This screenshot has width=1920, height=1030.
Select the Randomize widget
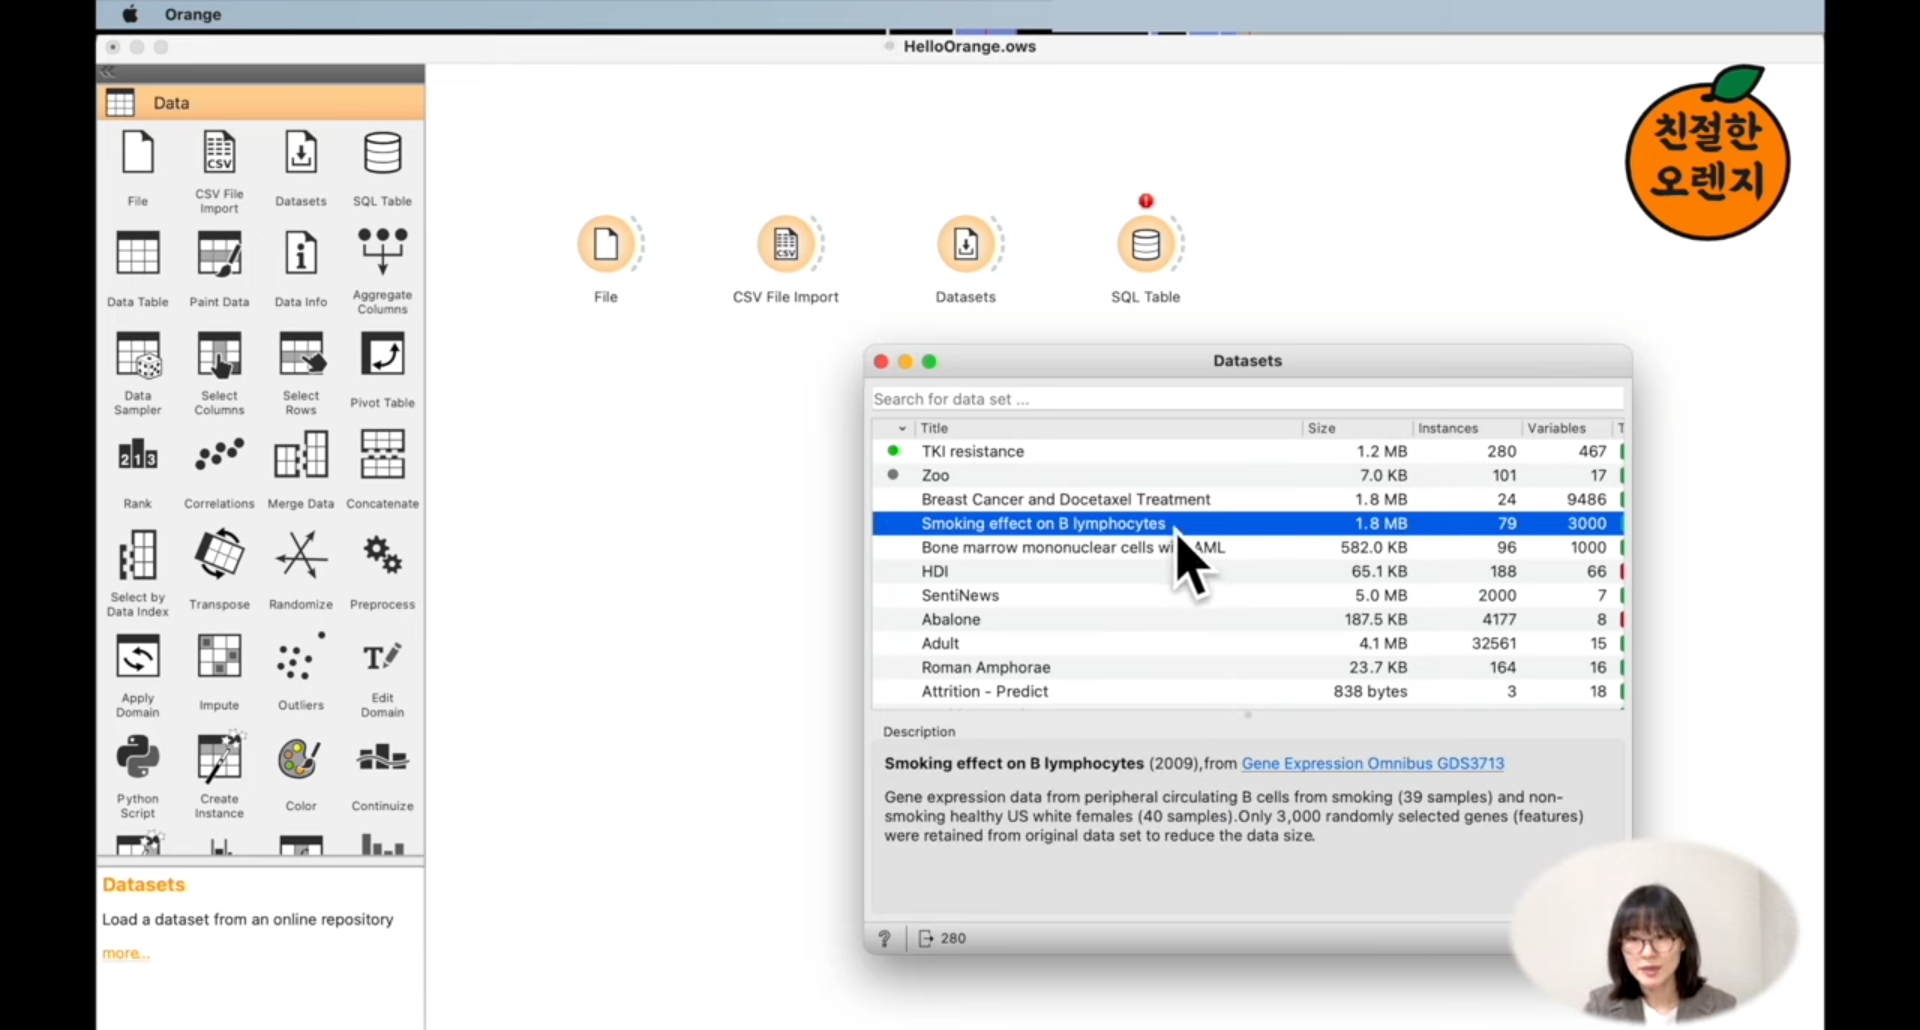[301, 570]
